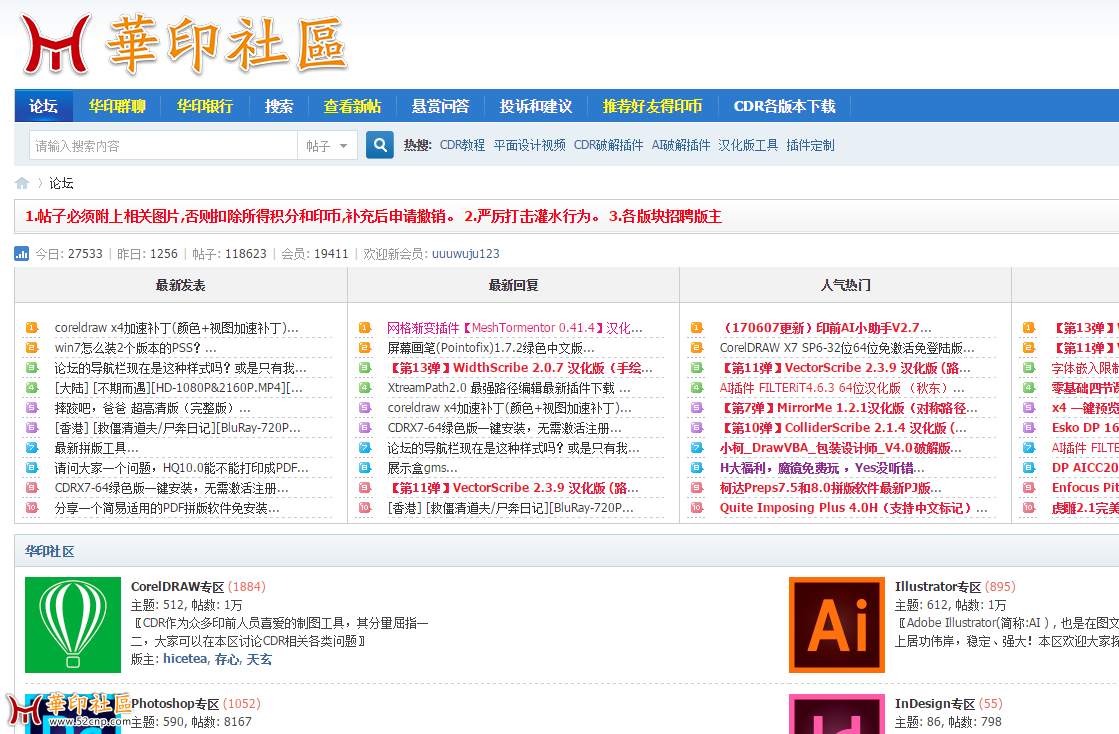This screenshot has height=734, width=1119.
Task: Open 华印群聊 in navigation bar
Action: (117, 106)
